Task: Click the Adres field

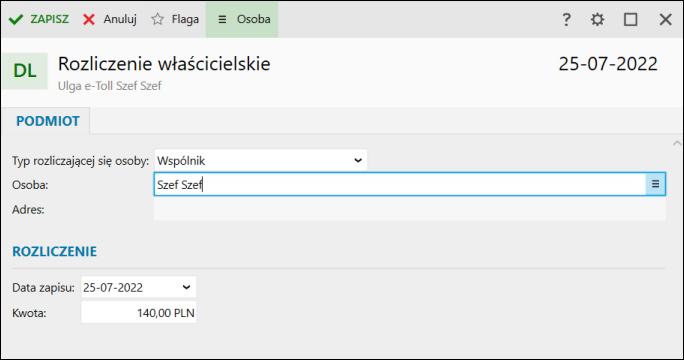Action: pos(410,209)
